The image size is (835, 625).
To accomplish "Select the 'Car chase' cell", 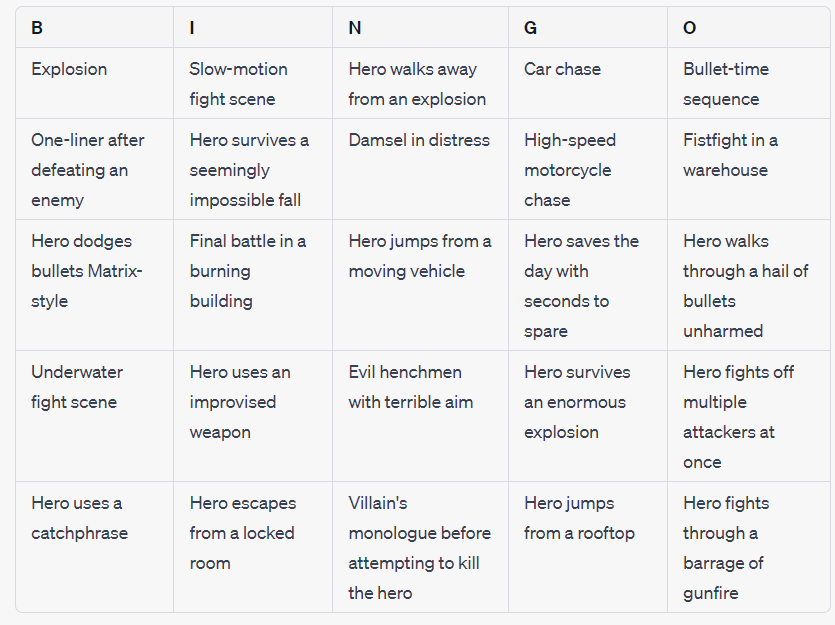I will pyautogui.click(x=561, y=70).
